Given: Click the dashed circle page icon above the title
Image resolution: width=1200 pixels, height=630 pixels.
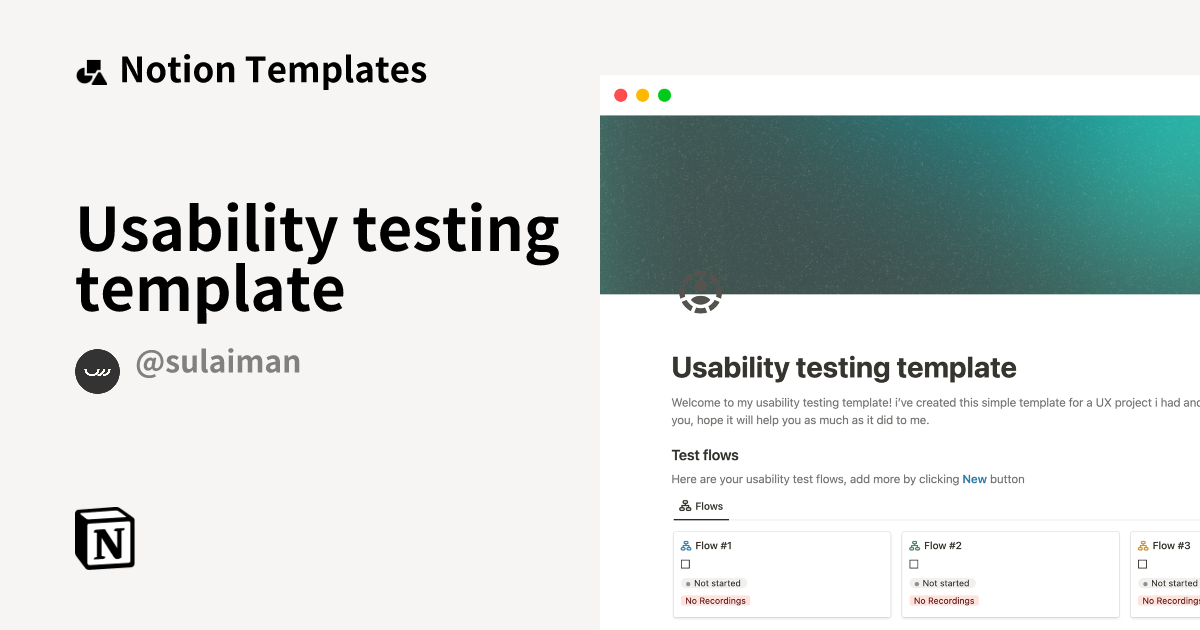Looking at the screenshot, I should (701, 294).
